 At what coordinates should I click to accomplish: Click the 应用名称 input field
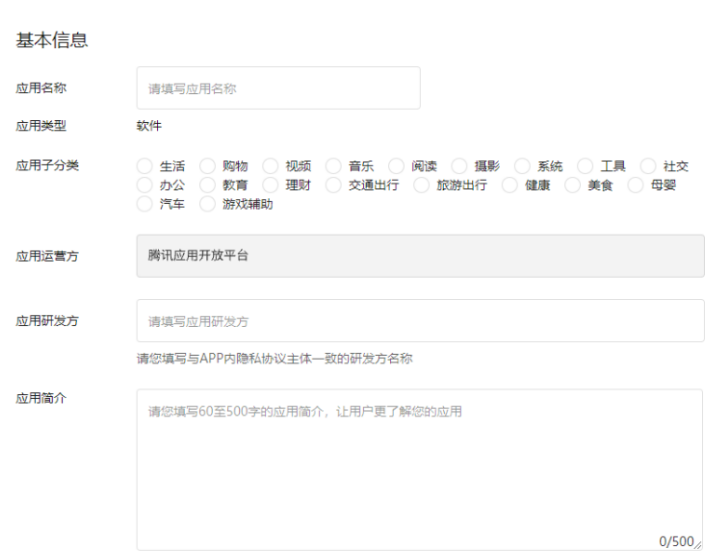278,88
